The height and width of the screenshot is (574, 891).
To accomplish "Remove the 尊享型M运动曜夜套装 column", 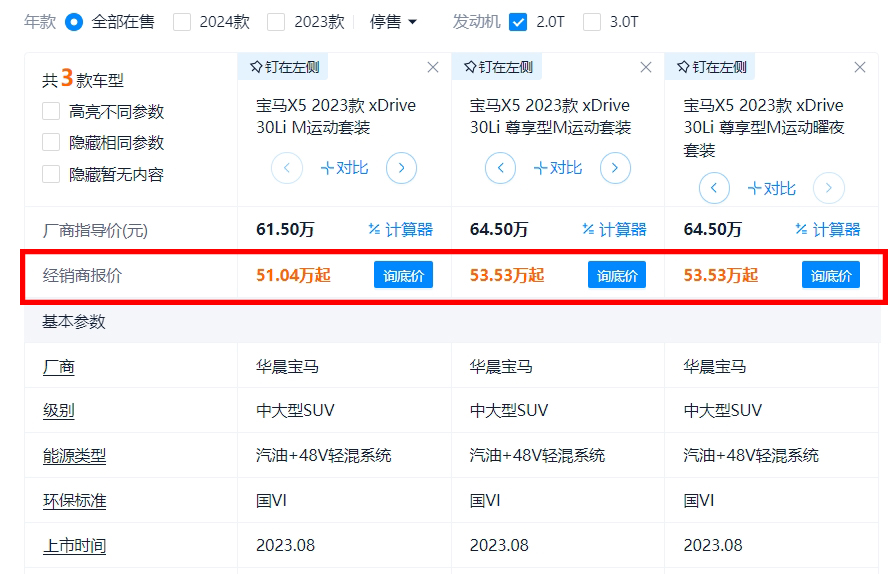I will (x=860, y=68).
